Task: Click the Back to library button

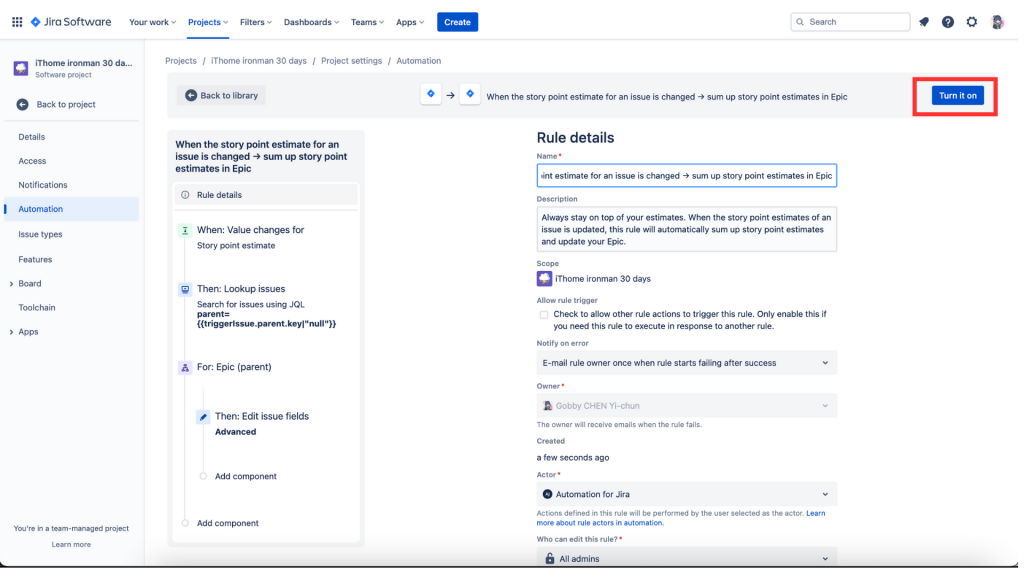Action: [x=221, y=96]
